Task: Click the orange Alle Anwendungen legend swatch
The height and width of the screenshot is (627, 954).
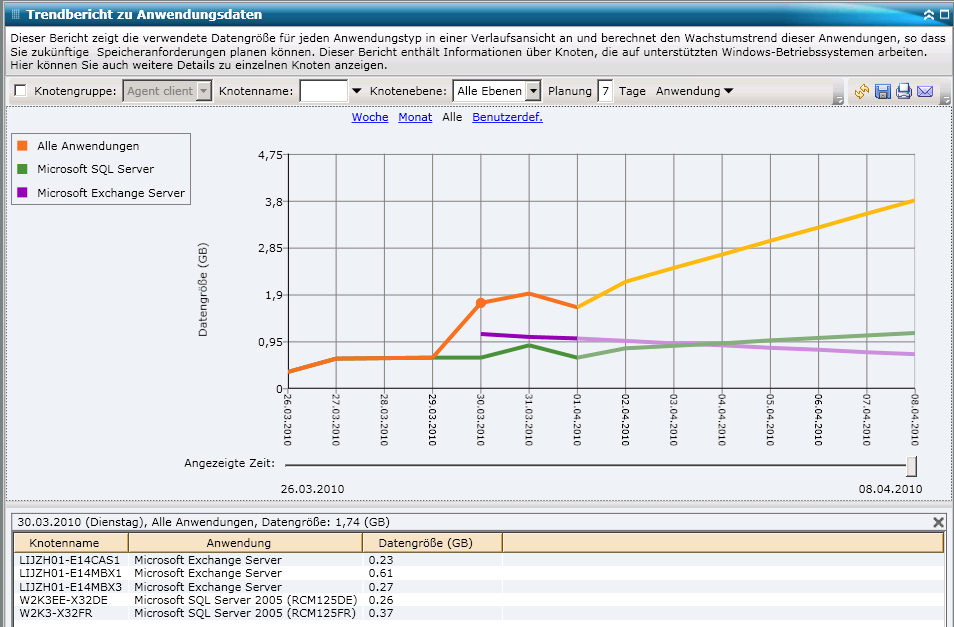Action: (x=23, y=146)
